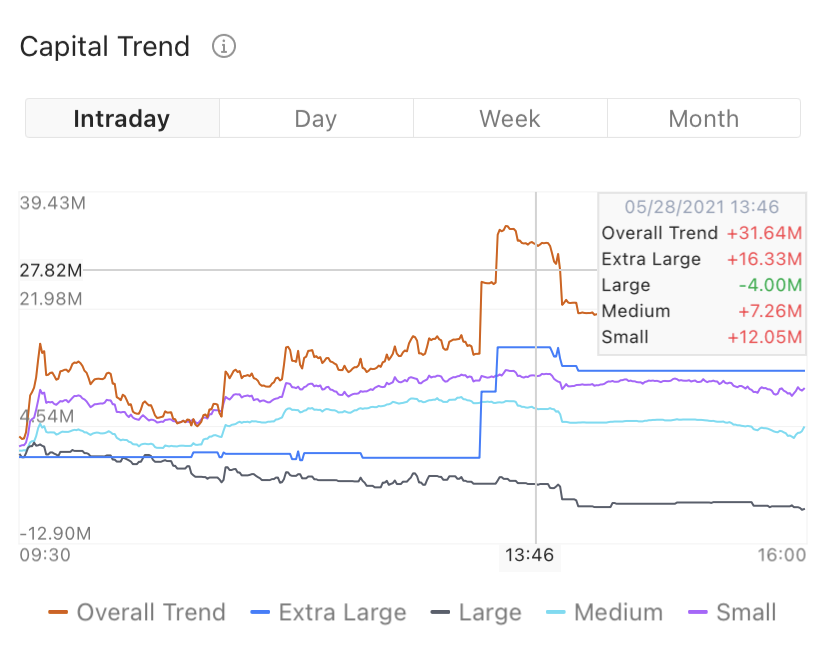The width and height of the screenshot is (827, 649).
Task: Click the purple Small color swatch
Action: point(698,612)
